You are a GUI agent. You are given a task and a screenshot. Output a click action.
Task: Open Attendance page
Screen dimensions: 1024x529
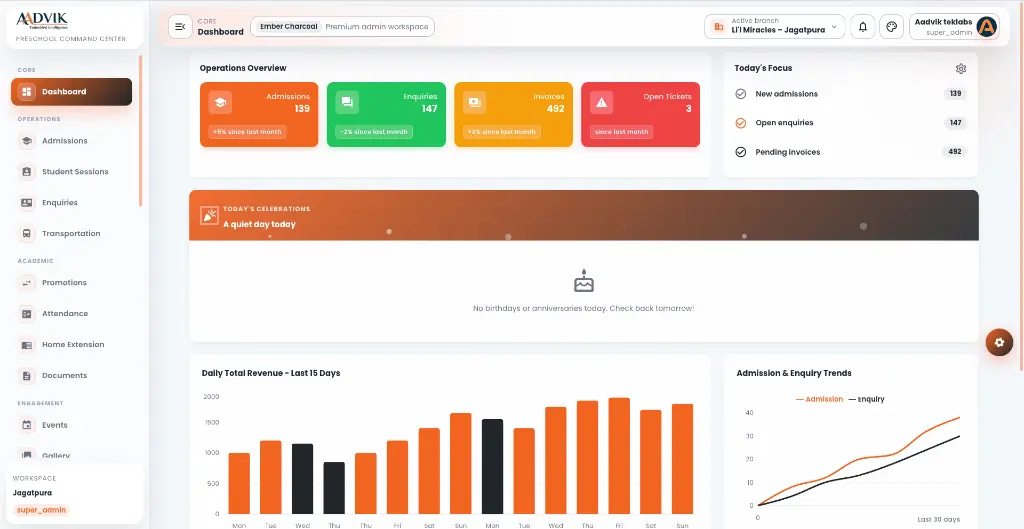click(71, 313)
